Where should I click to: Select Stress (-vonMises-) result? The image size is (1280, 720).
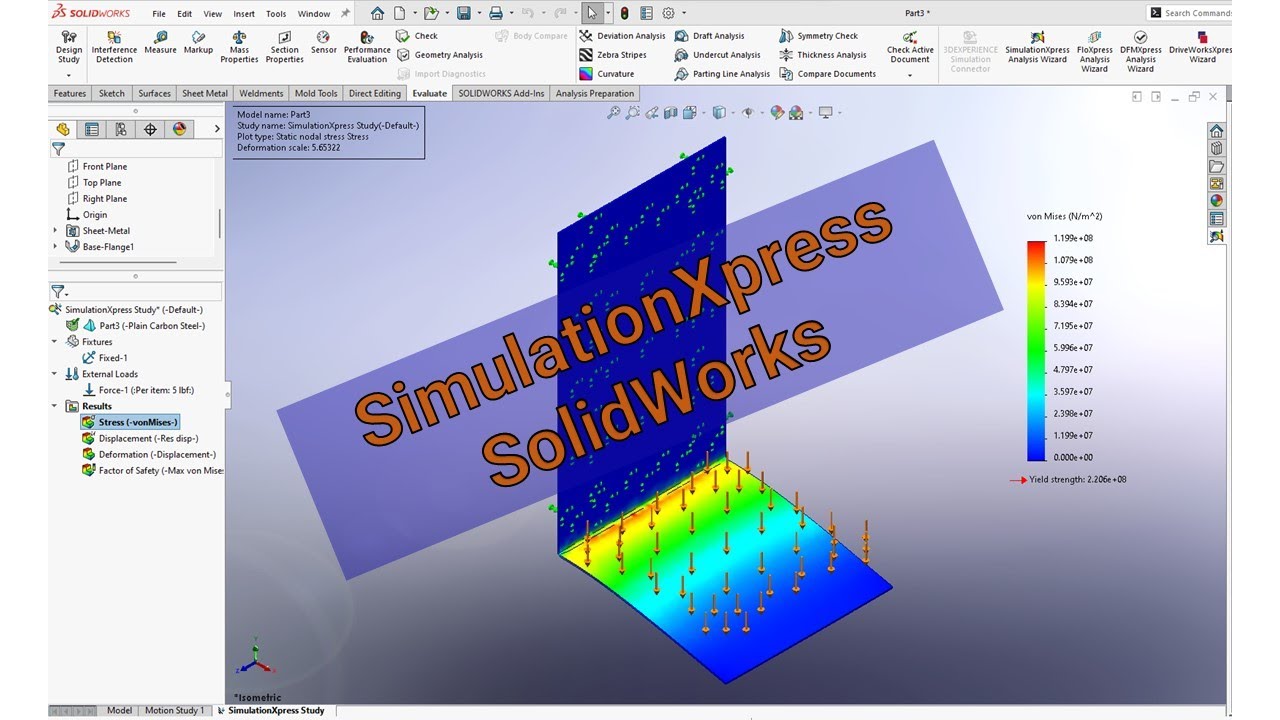[x=130, y=422]
